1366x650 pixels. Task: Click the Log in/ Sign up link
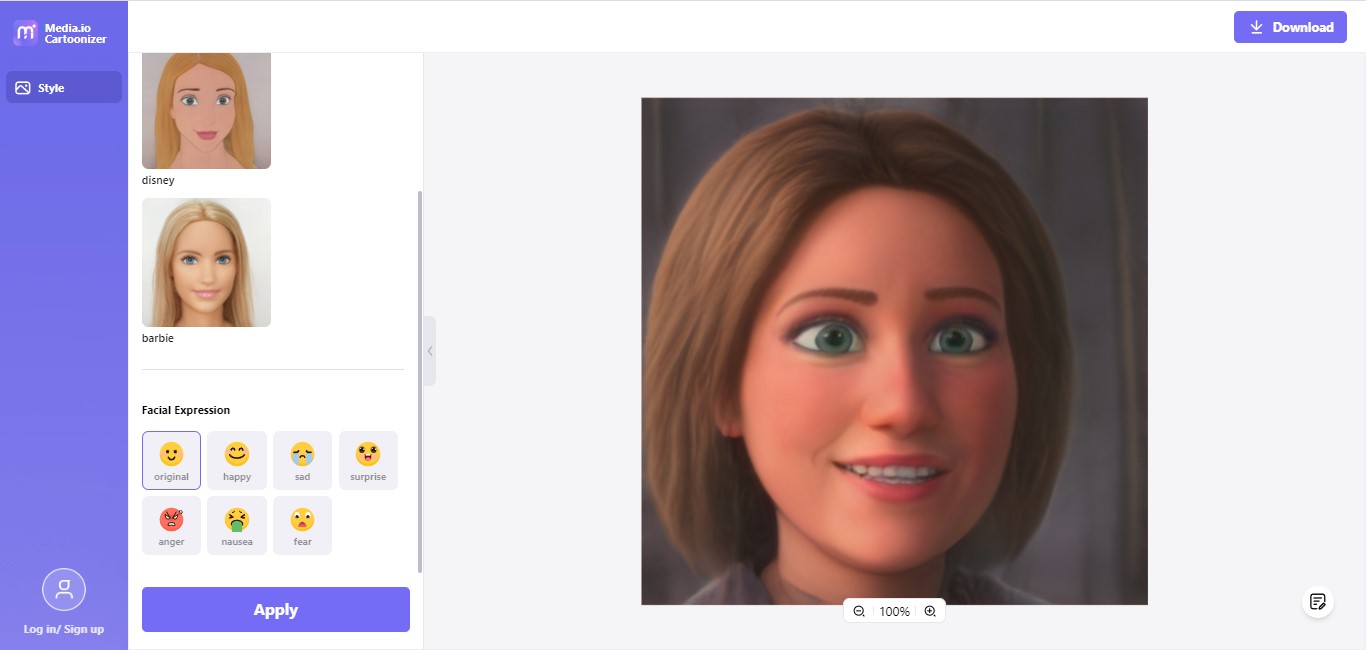point(64,629)
